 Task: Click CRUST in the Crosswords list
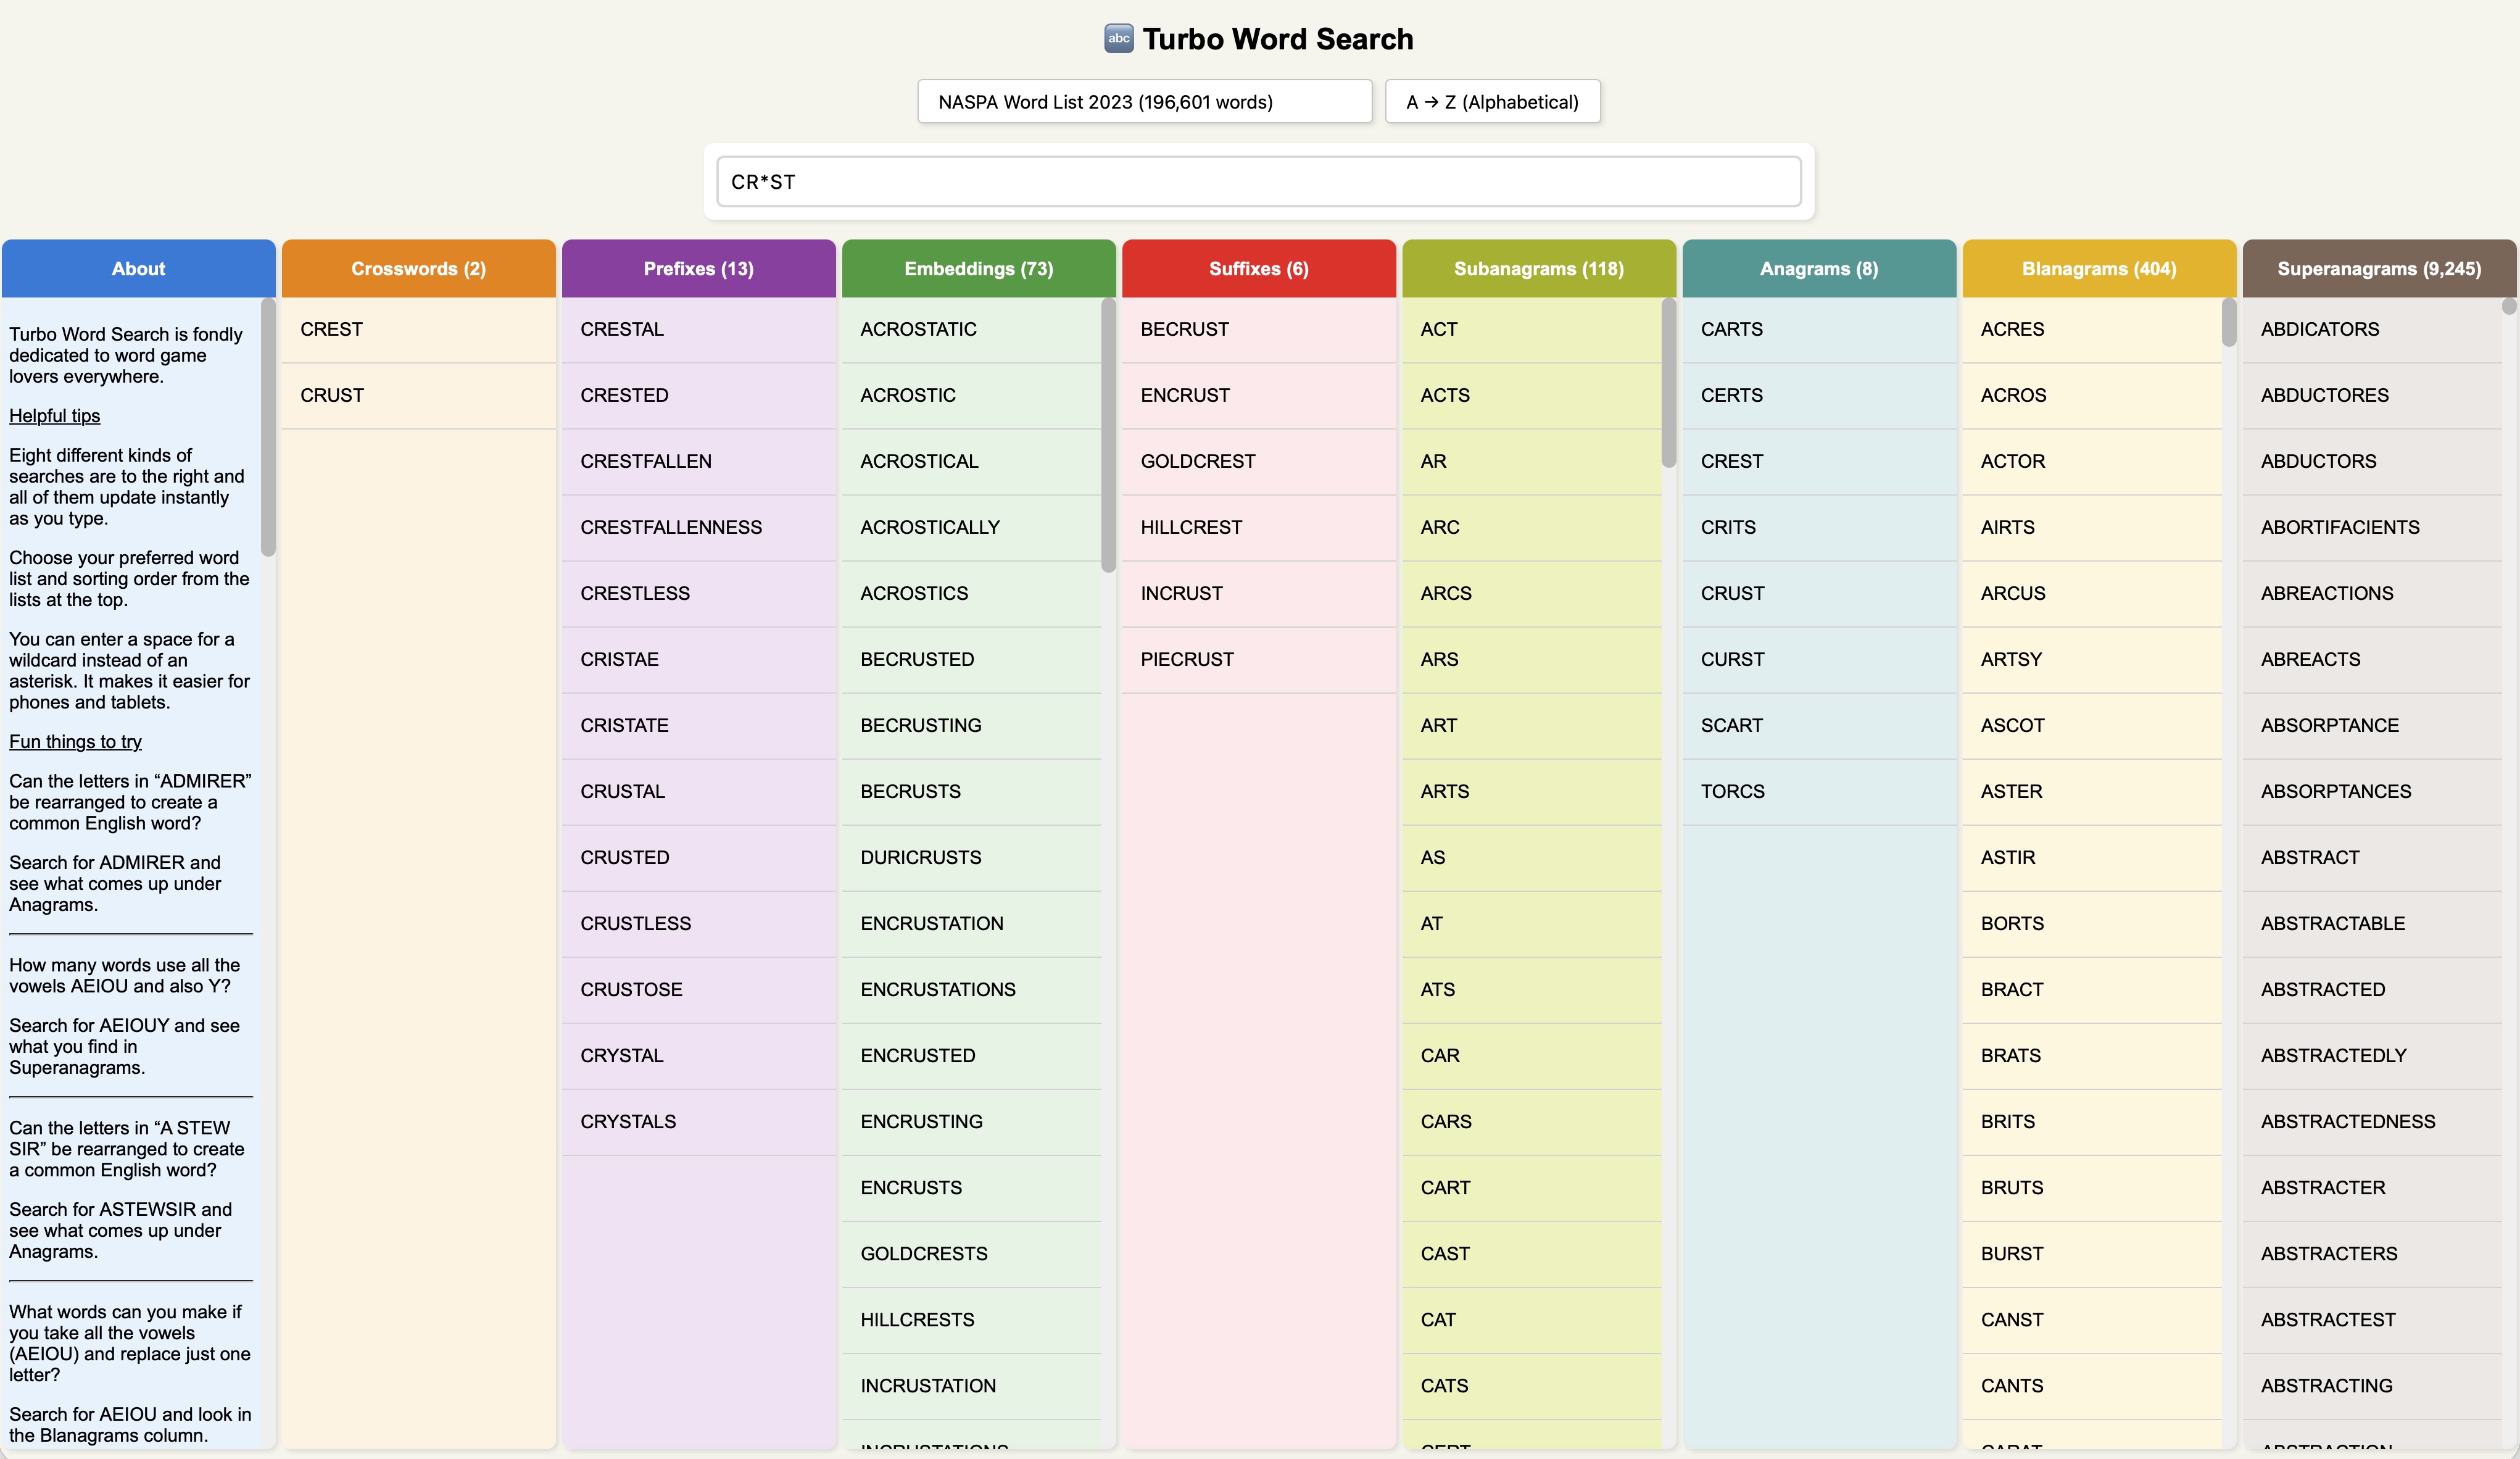[x=332, y=395]
